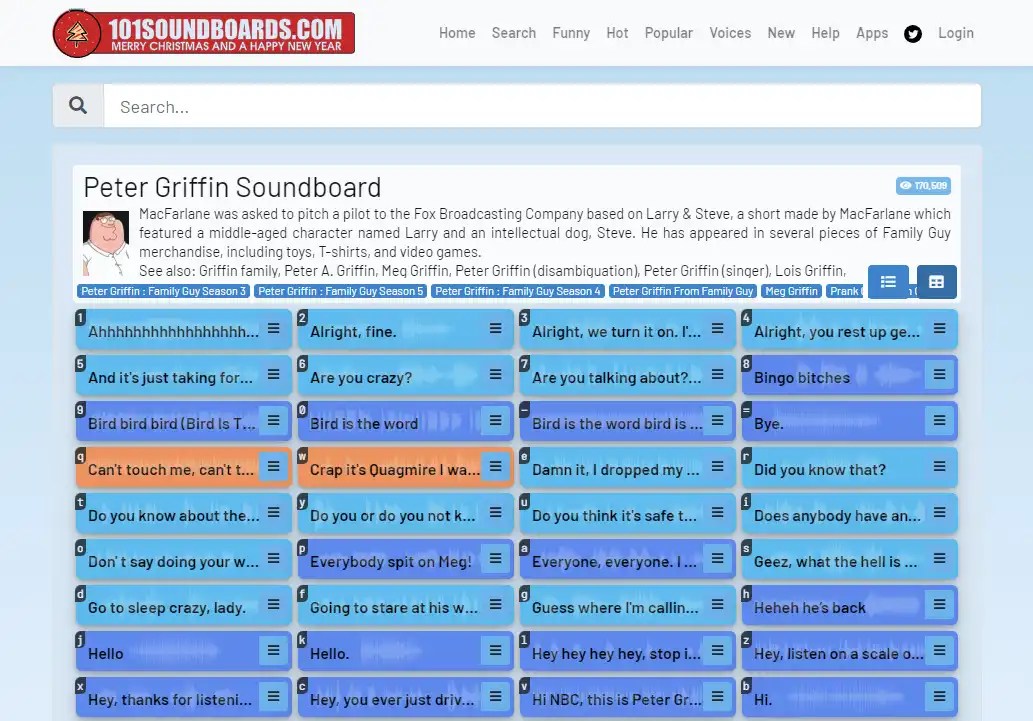Open the Popular menu item
The image size is (1033, 721).
coord(668,33)
